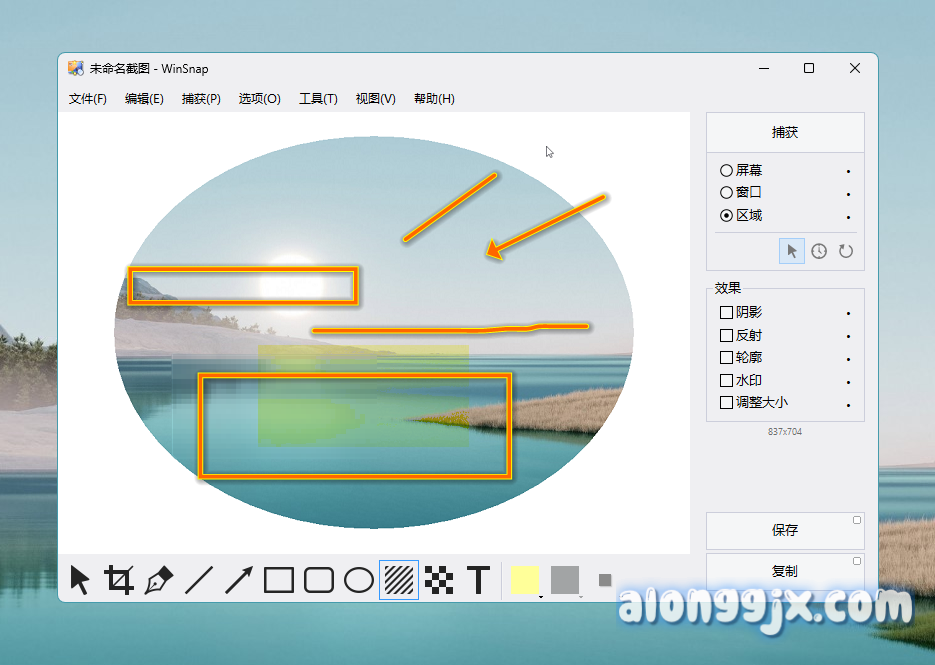Select the 窗口 capture mode radio button
The image size is (935, 665).
point(727,192)
